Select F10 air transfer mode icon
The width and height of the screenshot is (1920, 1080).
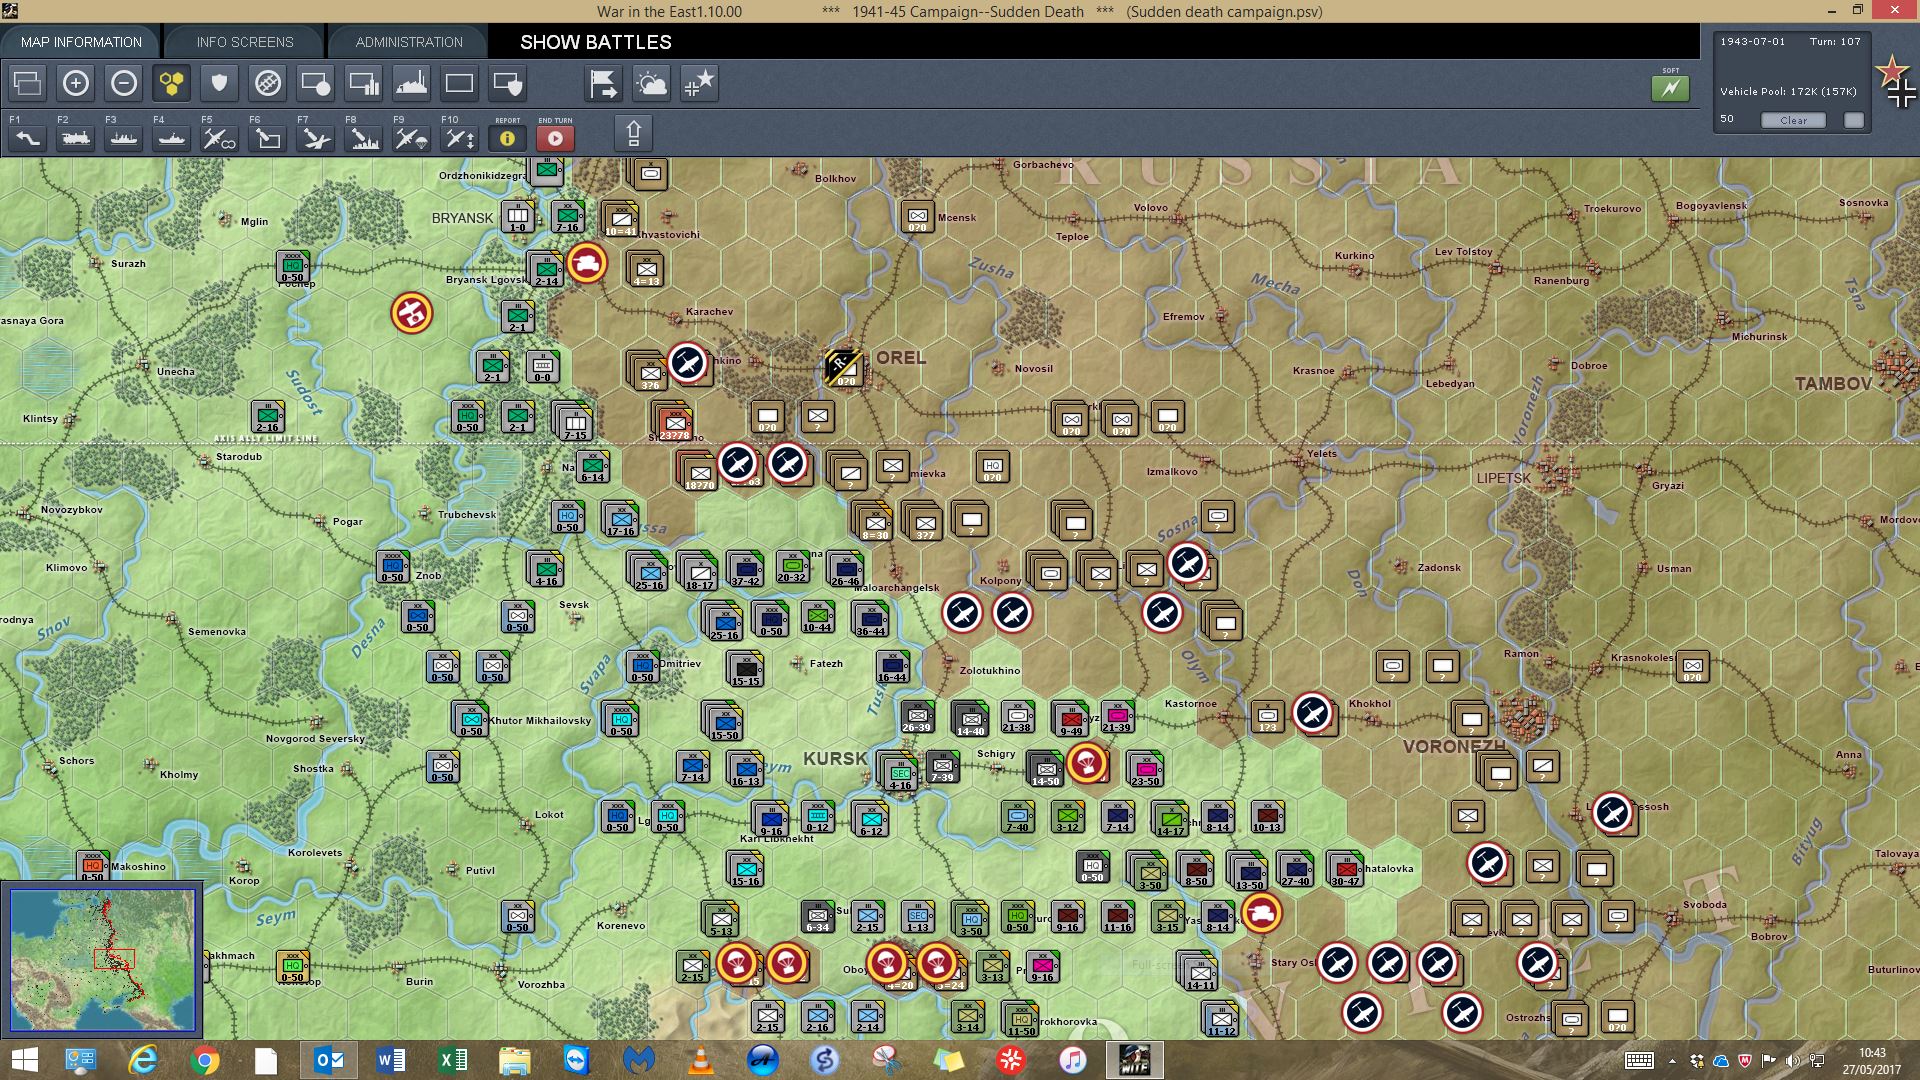[460, 138]
